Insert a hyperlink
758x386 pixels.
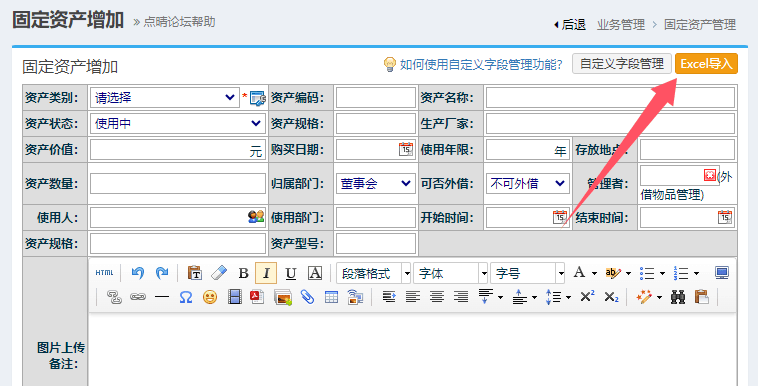138,297
